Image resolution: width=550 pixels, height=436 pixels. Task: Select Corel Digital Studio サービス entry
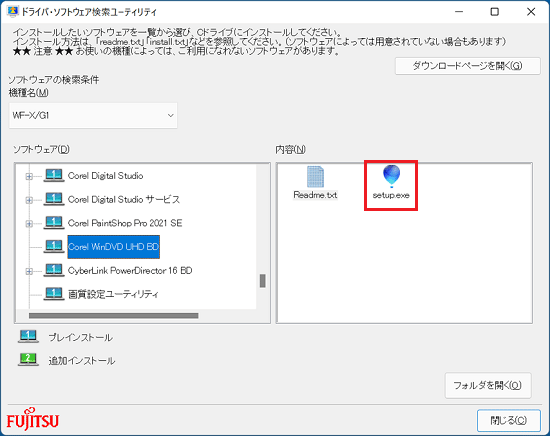click(124, 200)
